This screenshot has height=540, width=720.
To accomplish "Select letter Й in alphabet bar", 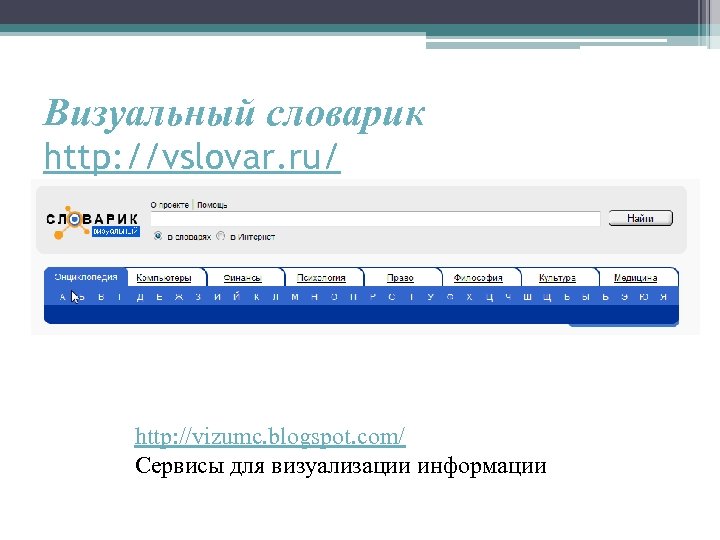I will (236, 297).
